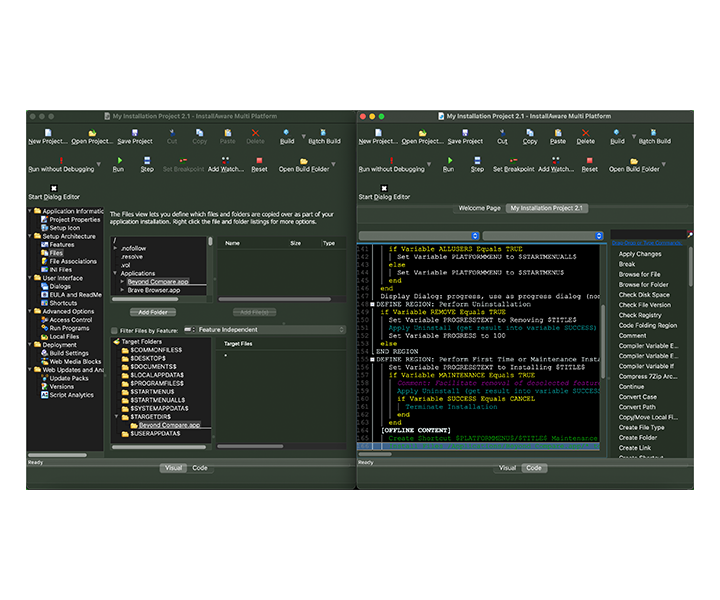Select Check Disk Space command
This screenshot has width=720, height=600.
tap(644, 295)
